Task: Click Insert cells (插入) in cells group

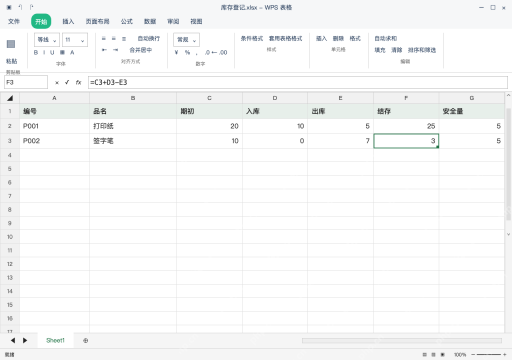Action: click(321, 39)
